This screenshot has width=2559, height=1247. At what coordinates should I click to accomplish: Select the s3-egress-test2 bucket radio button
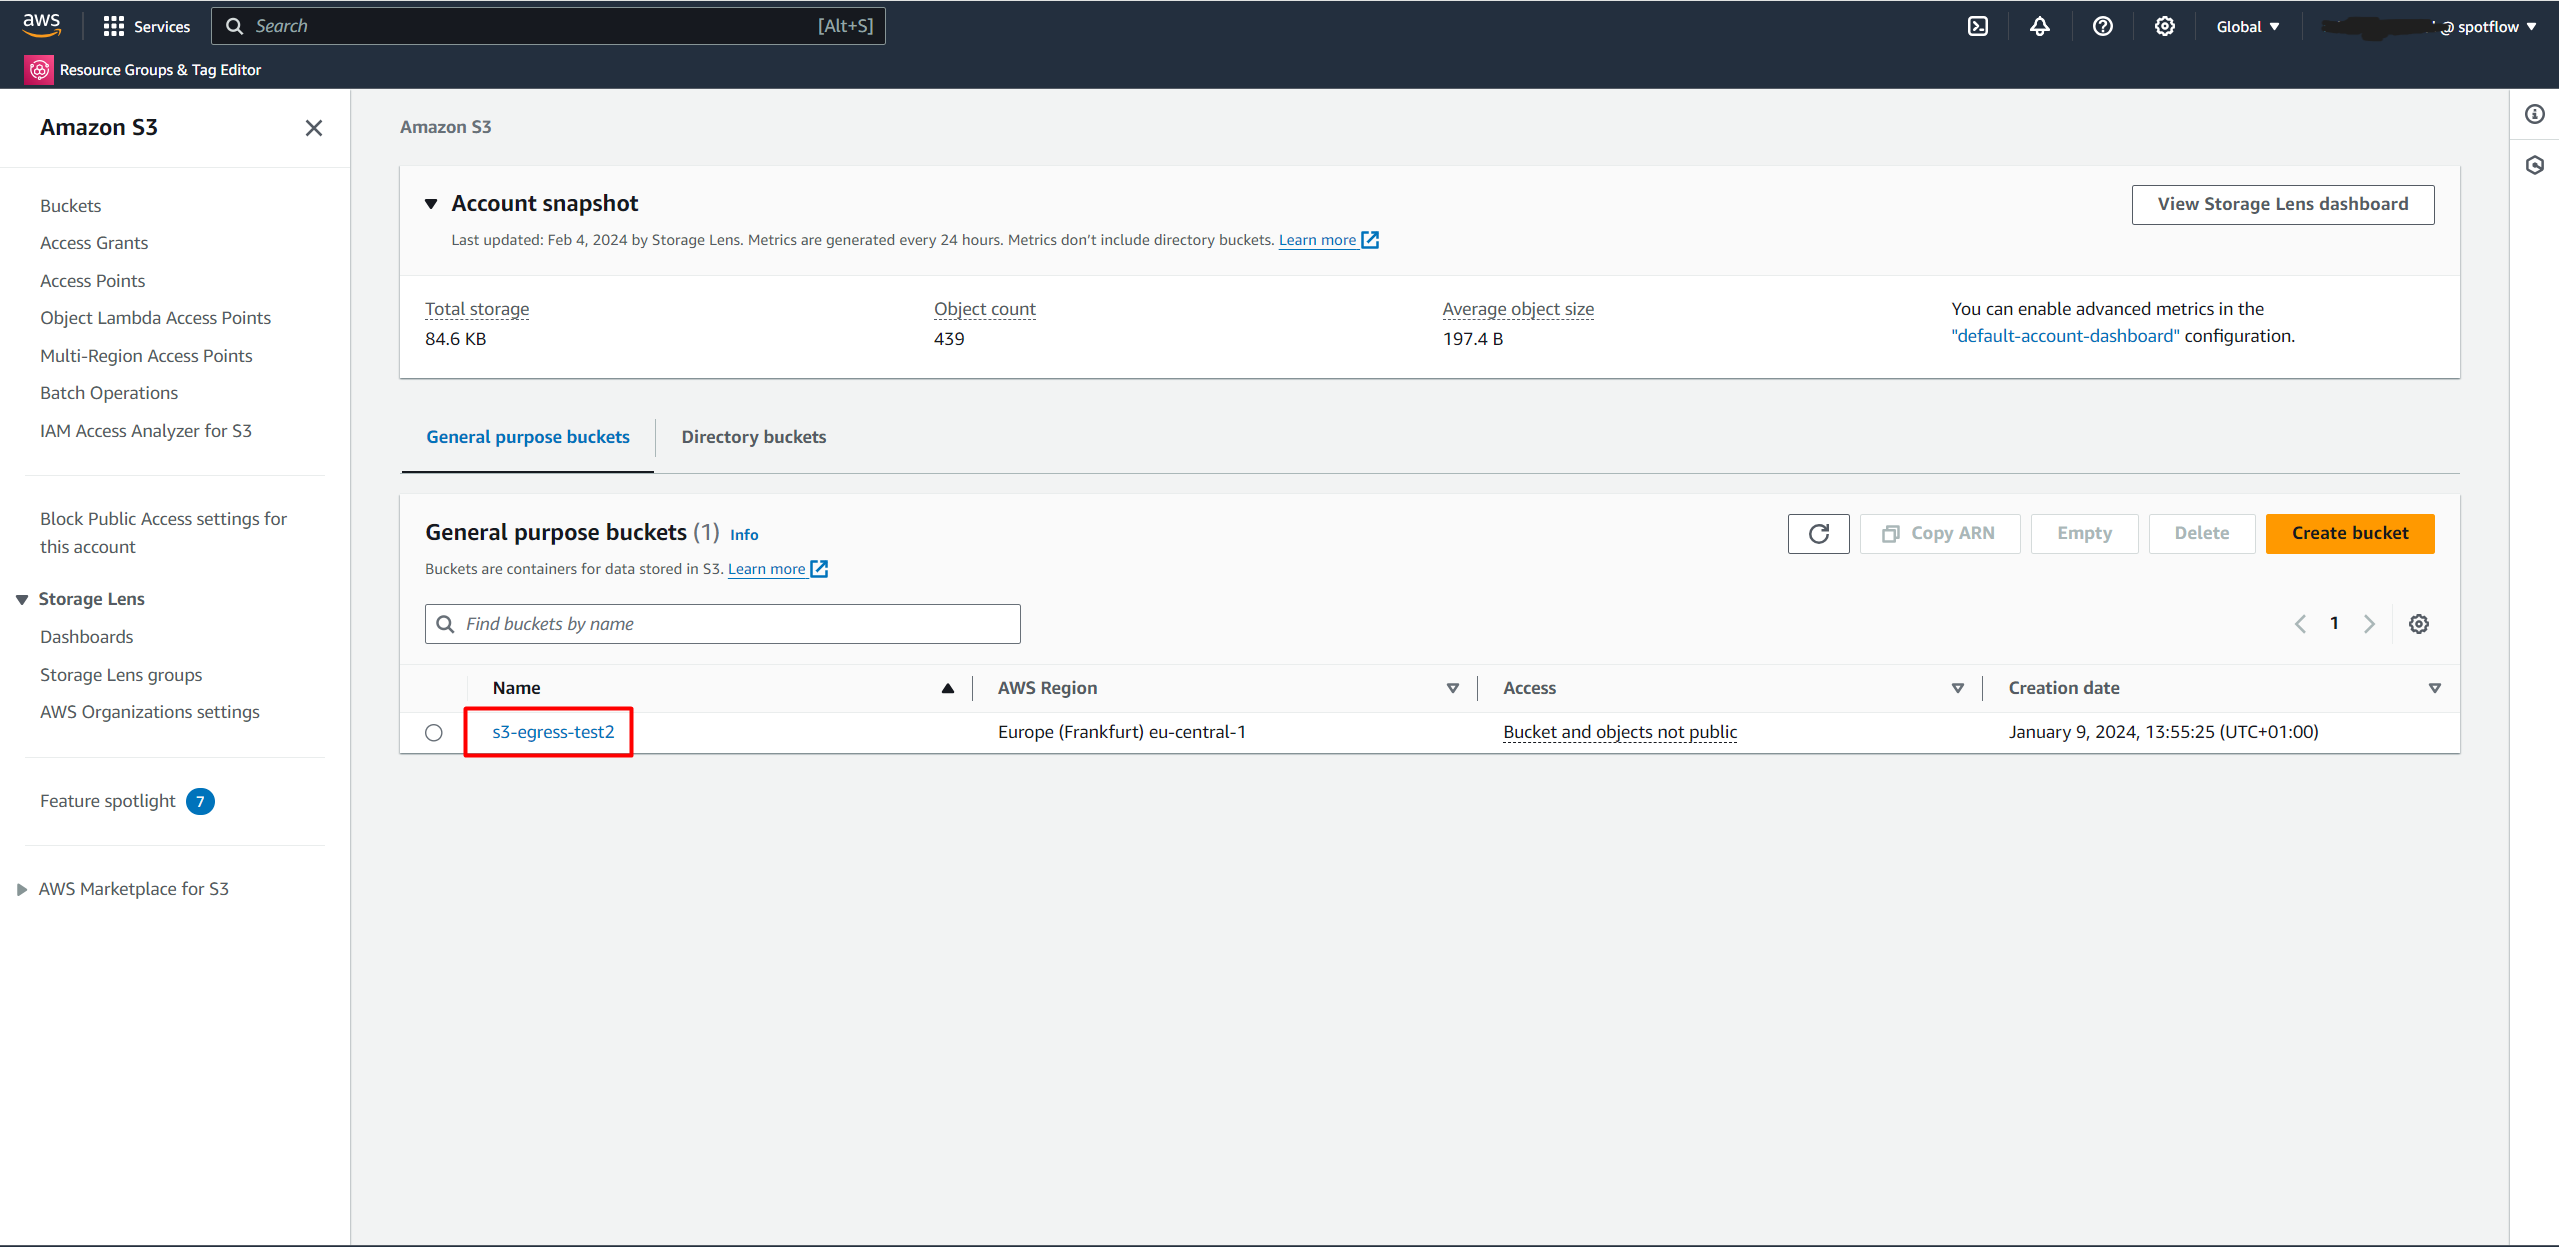433,732
